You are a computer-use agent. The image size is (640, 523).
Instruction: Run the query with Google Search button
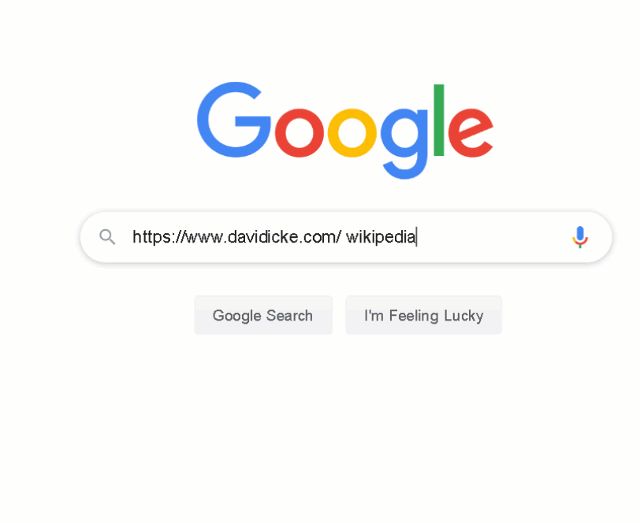pyautogui.click(x=263, y=315)
